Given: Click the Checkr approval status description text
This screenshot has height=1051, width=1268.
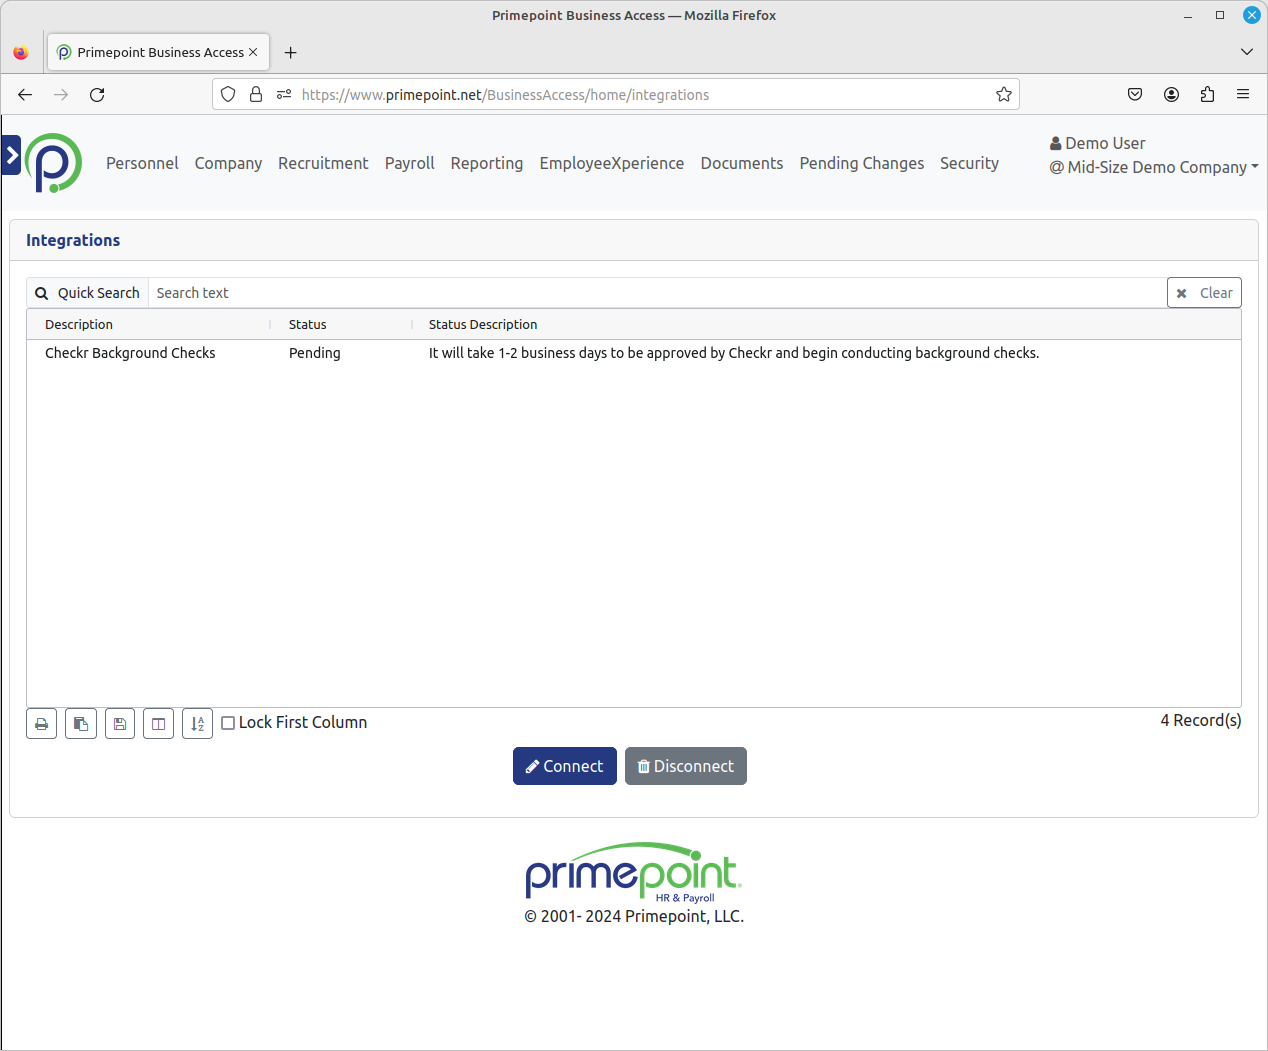Looking at the screenshot, I should pos(734,353).
